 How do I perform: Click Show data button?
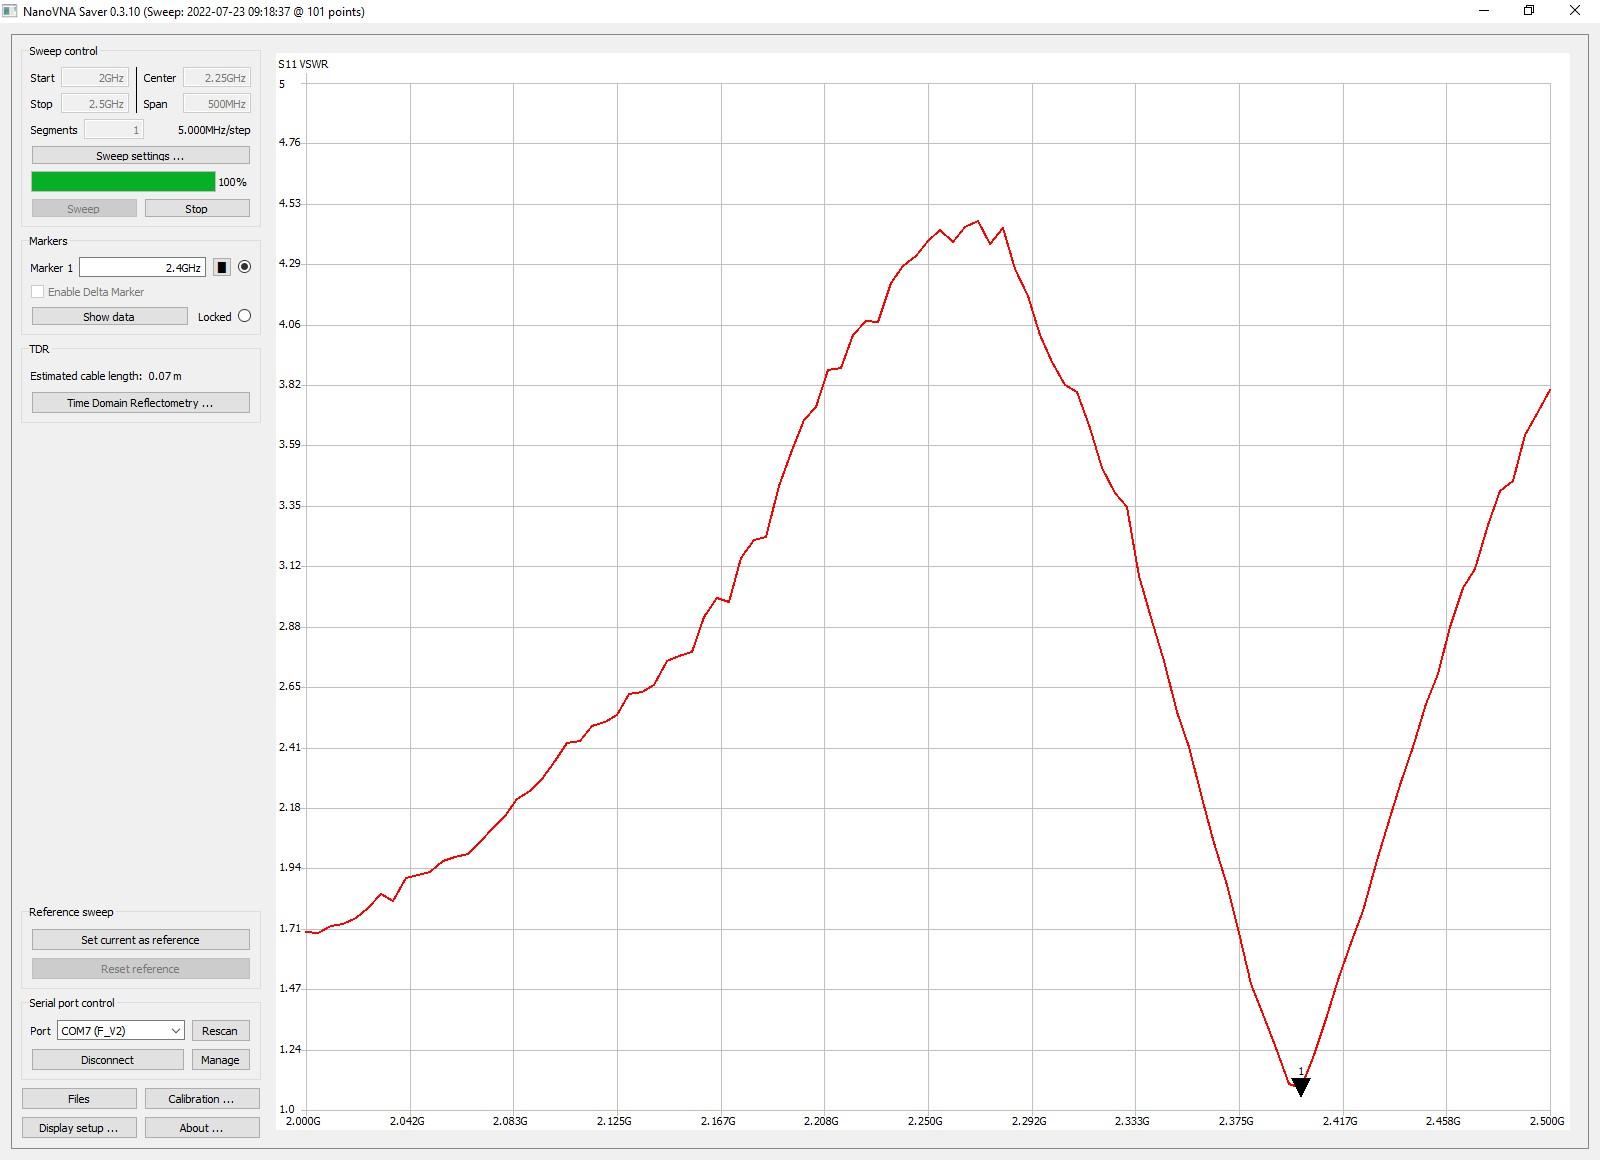(x=110, y=316)
